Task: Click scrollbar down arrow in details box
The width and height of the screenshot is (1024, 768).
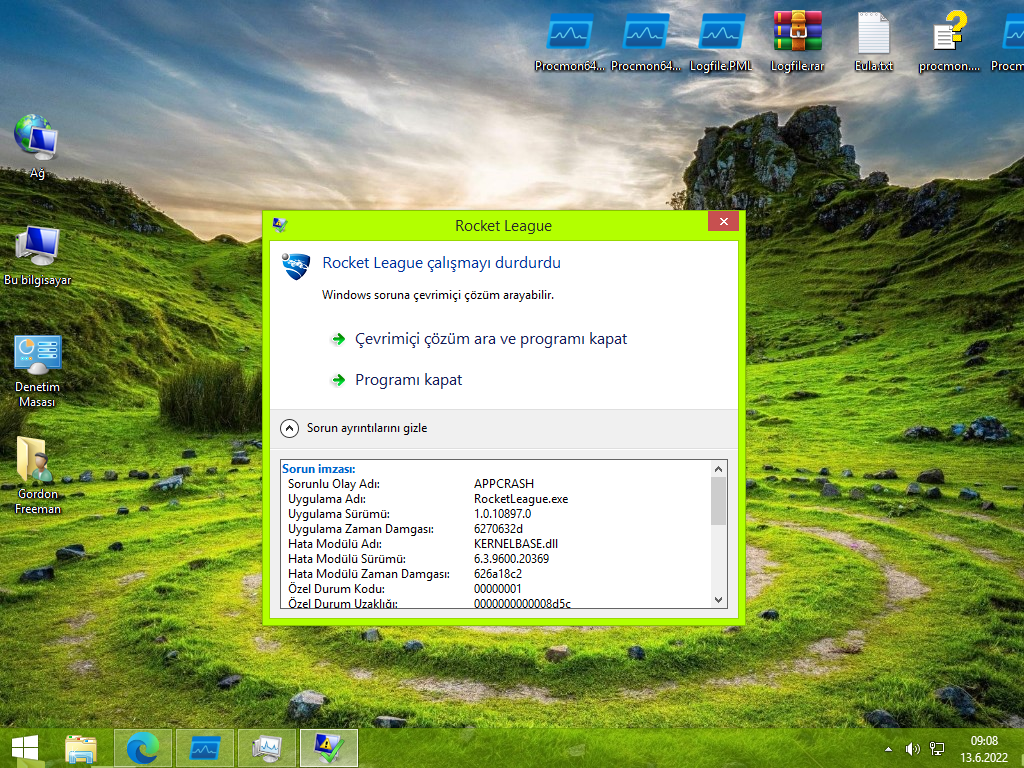Action: (x=718, y=600)
